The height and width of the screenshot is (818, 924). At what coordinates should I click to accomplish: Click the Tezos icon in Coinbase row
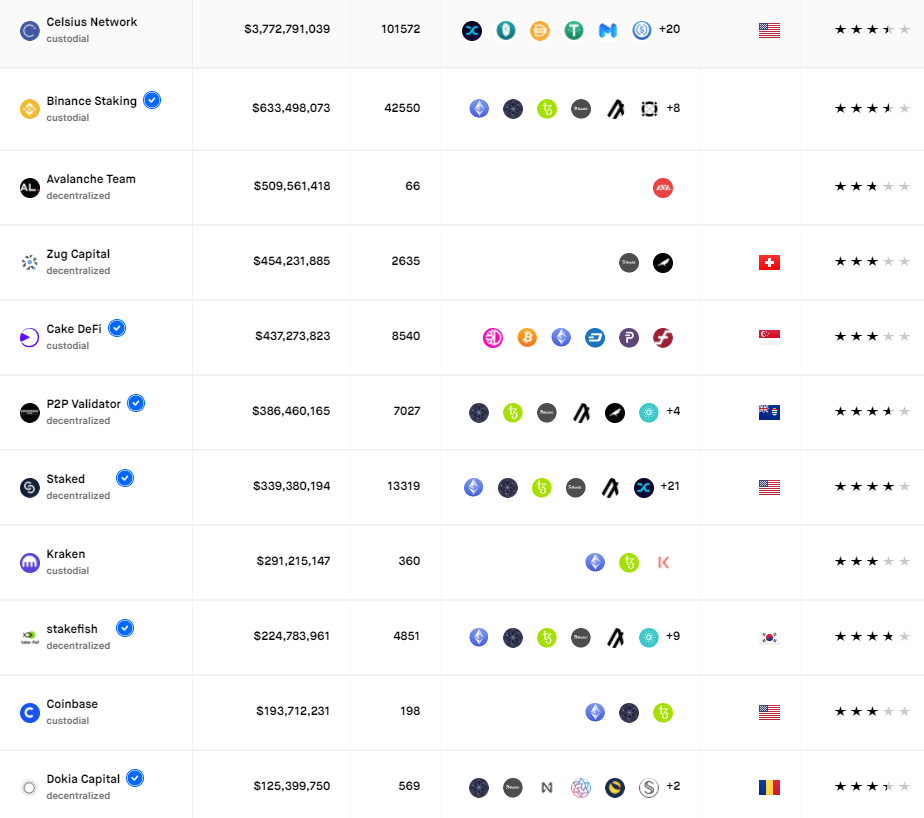pos(663,713)
